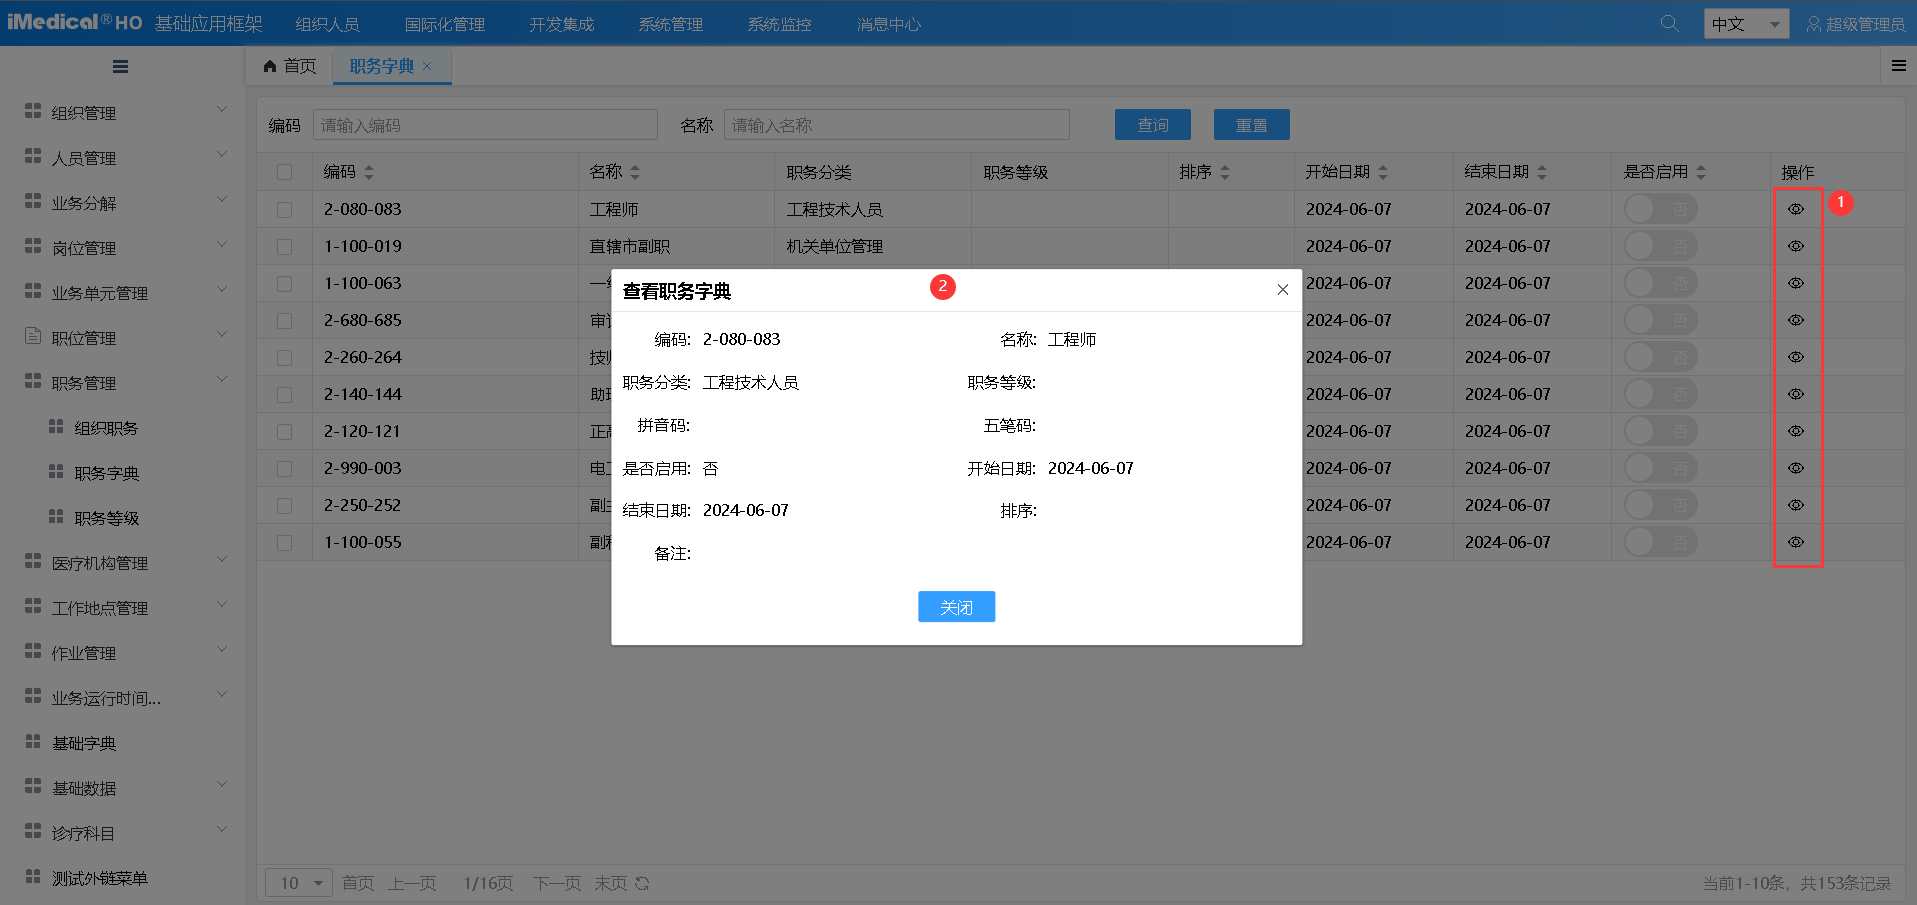Click the view eye icon for 直辖市副职 row

pos(1796,246)
